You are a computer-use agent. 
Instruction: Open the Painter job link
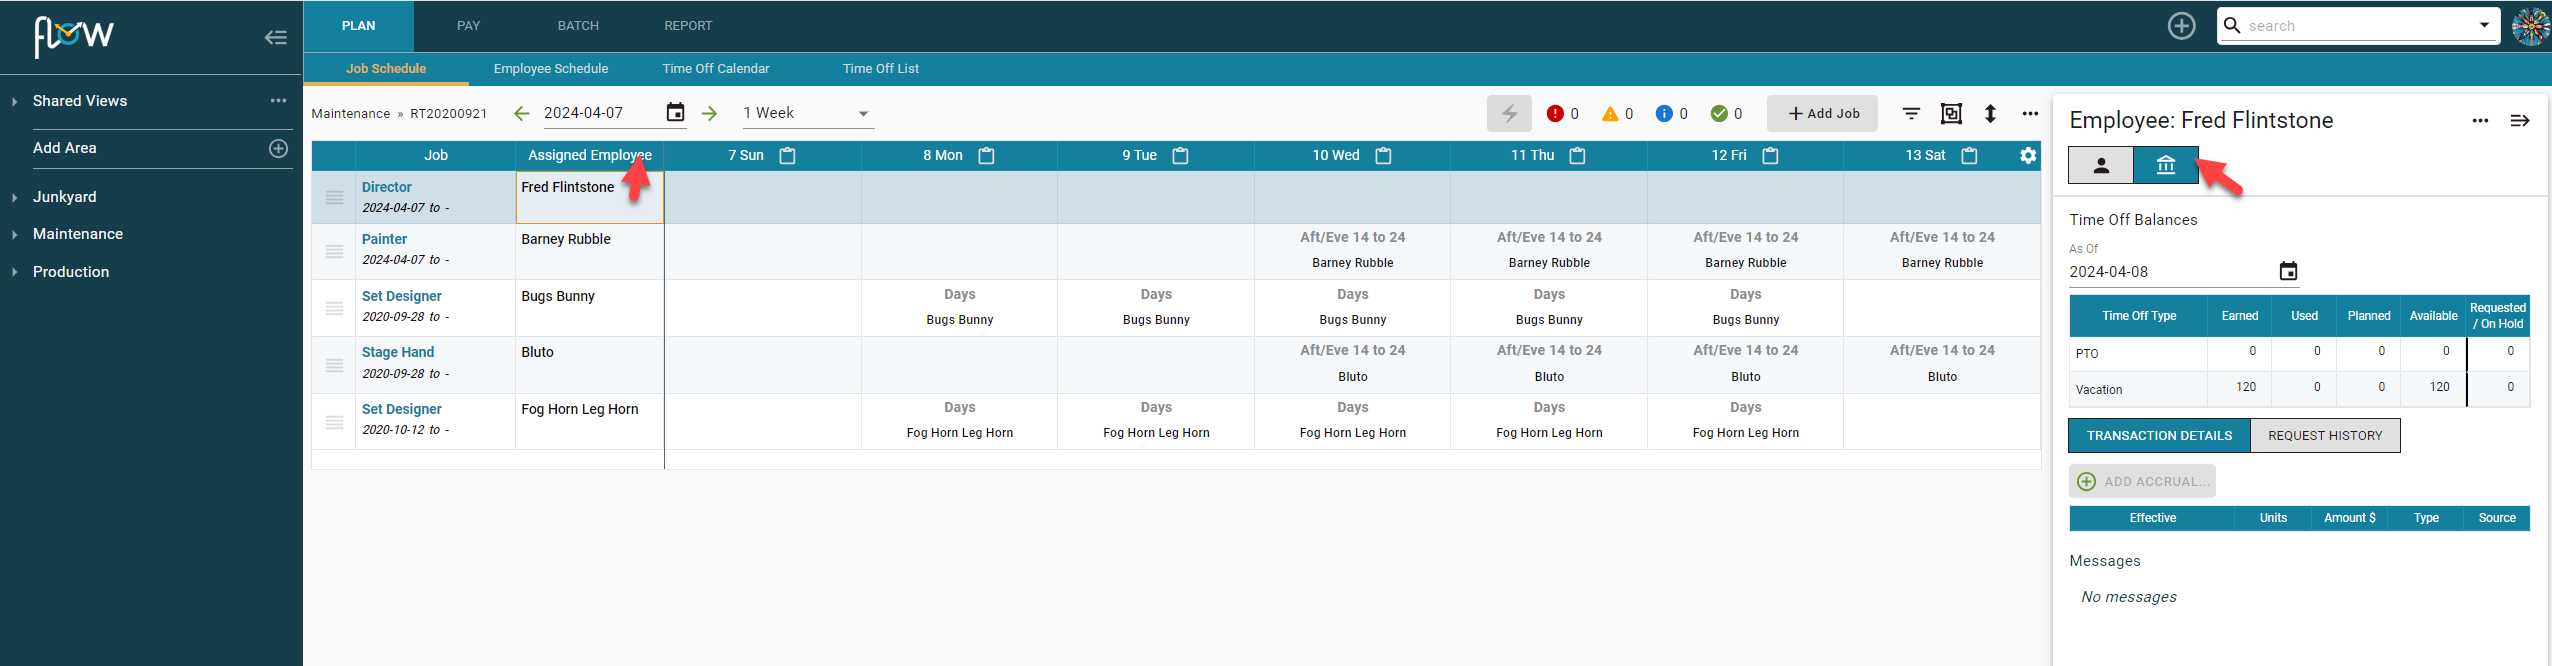pyautogui.click(x=385, y=240)
